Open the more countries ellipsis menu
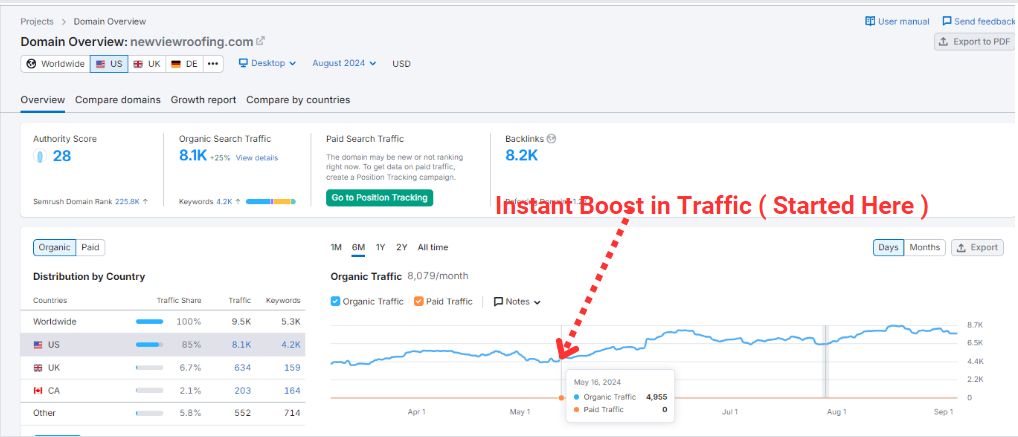The width and height of the screenshot is (1018, 437). tap(213, 64)
